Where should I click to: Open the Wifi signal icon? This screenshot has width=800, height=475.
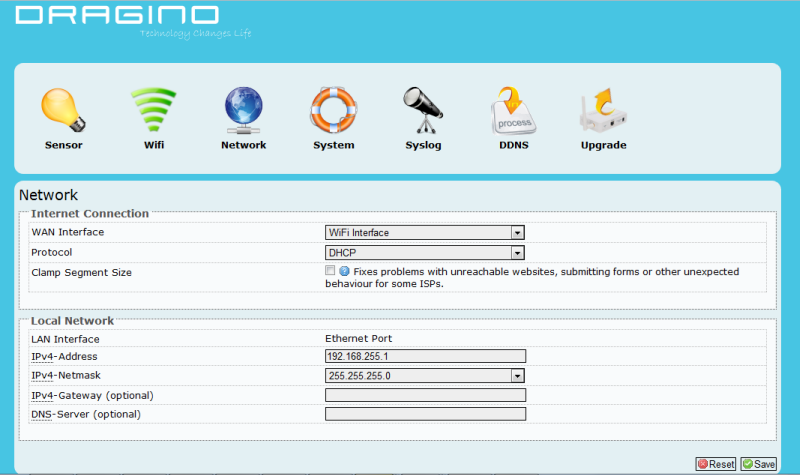154,110
